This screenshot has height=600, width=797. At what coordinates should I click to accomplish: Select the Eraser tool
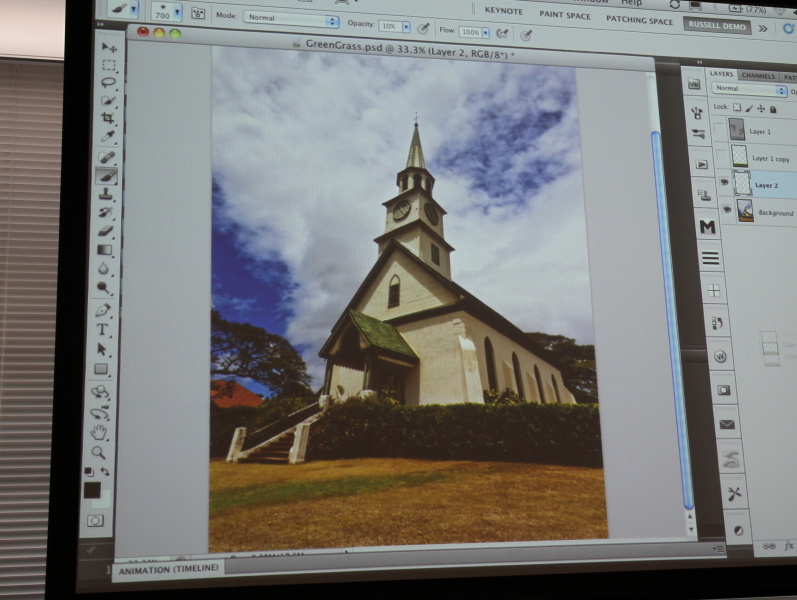pos(105,231)
